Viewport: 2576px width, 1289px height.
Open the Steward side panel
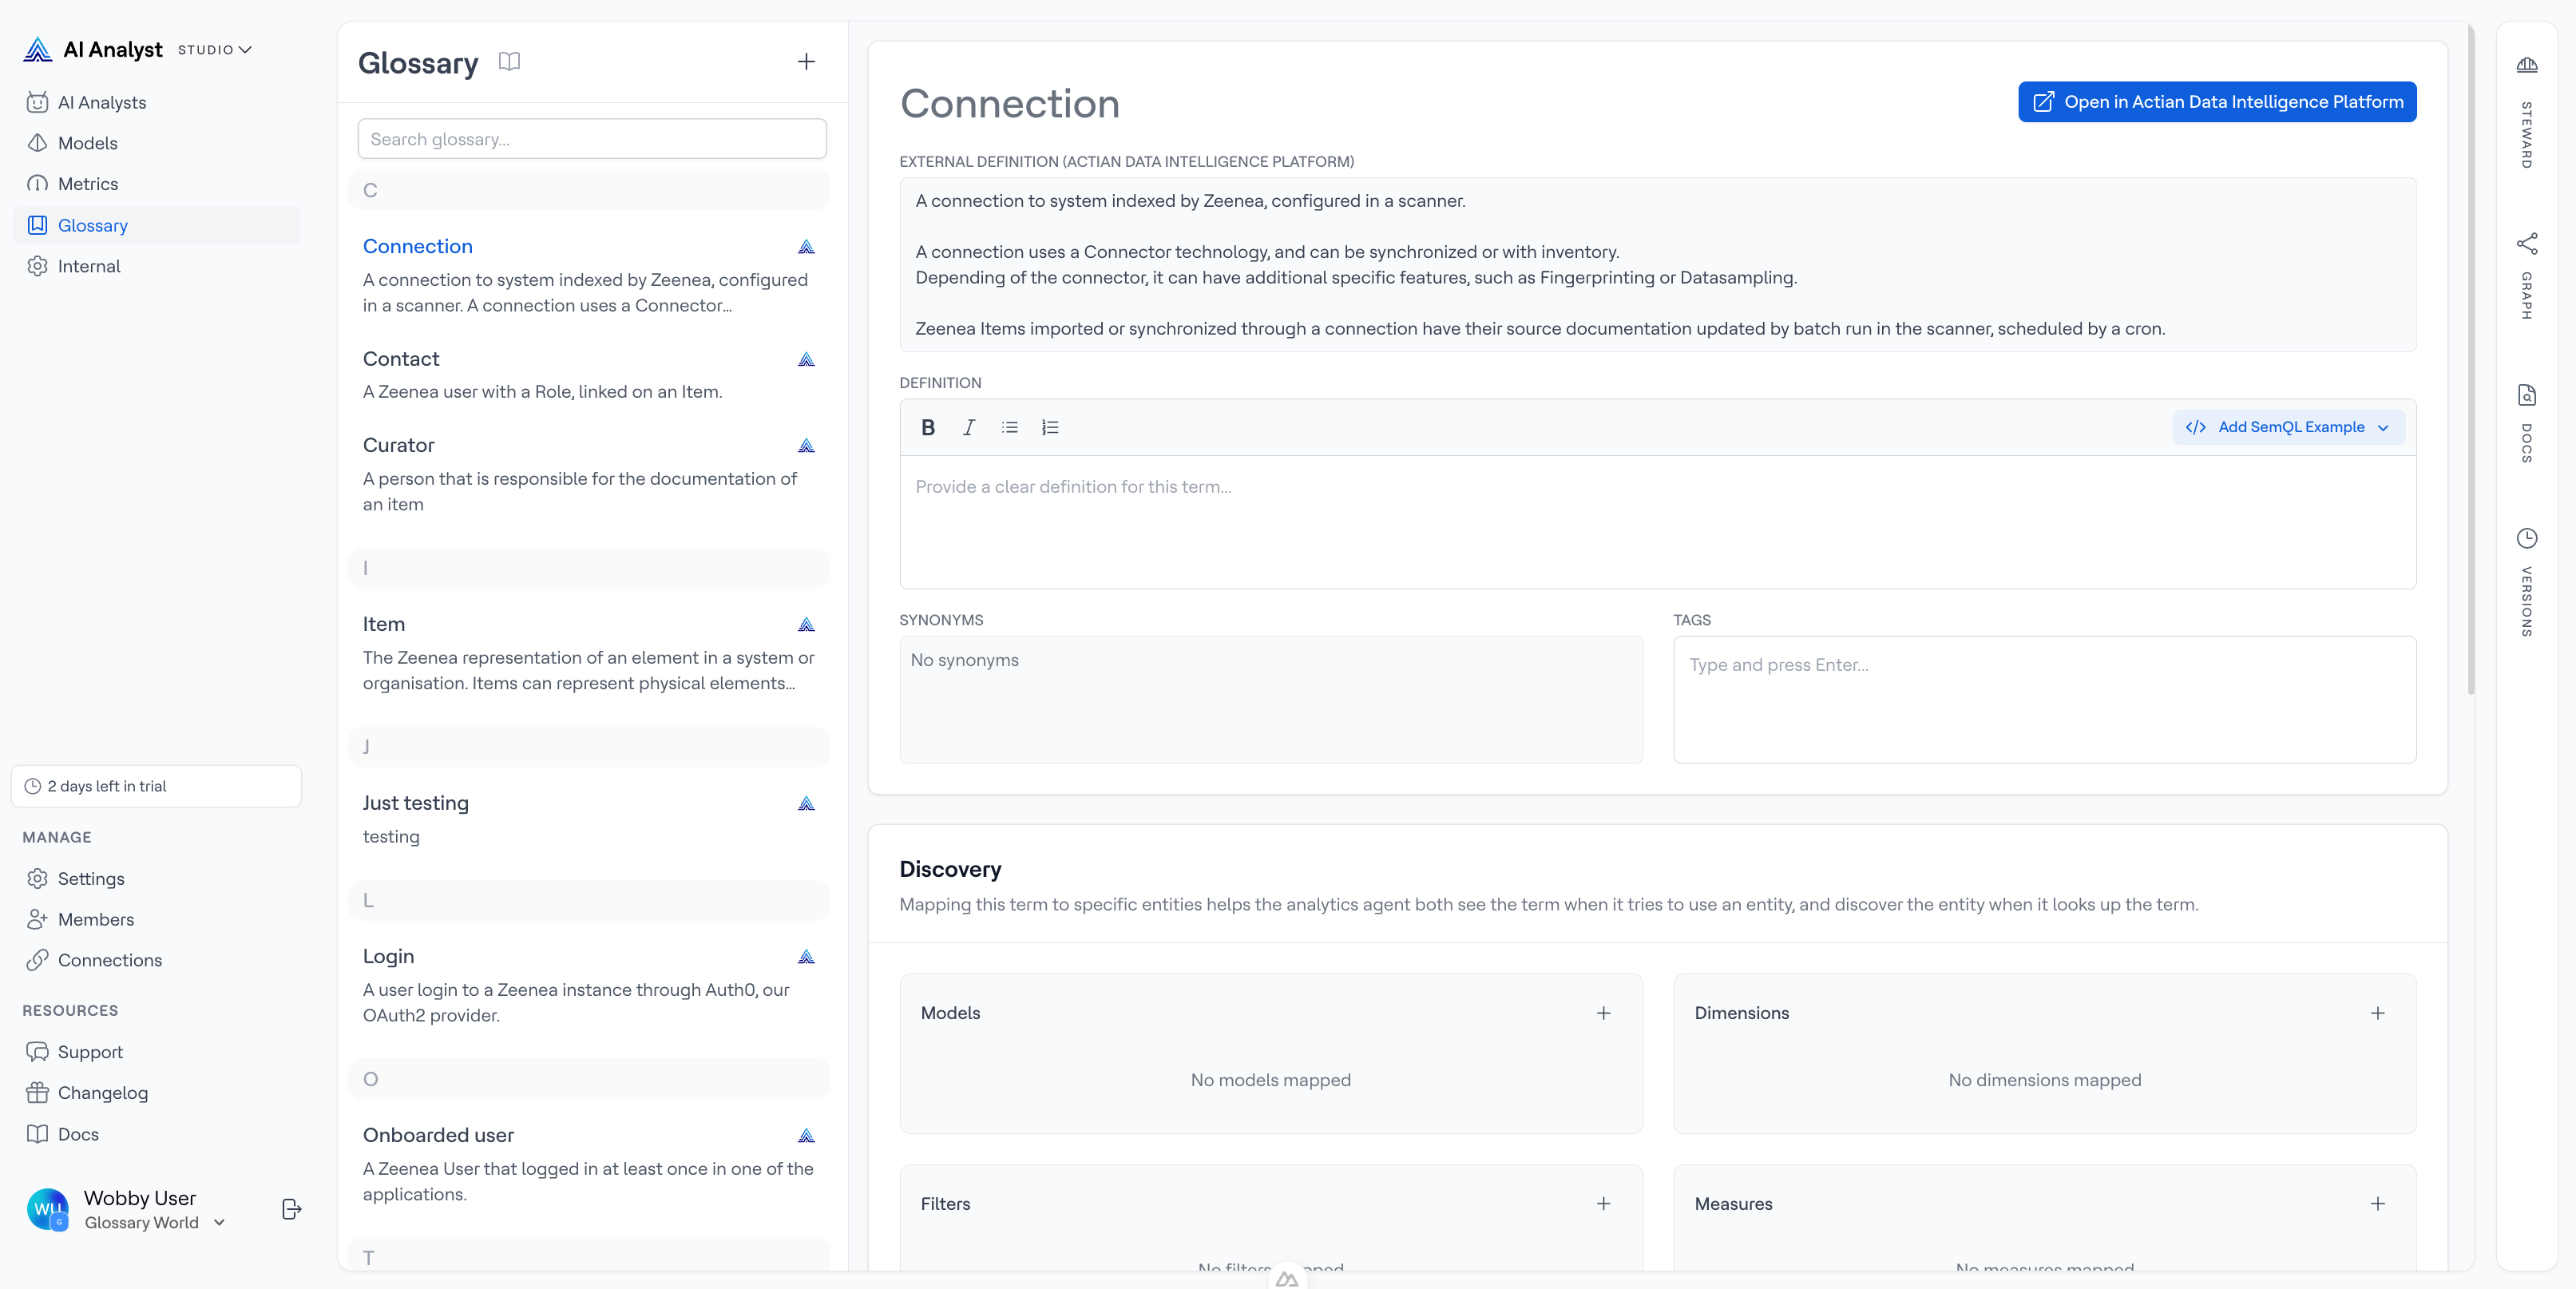point(2526,110)
